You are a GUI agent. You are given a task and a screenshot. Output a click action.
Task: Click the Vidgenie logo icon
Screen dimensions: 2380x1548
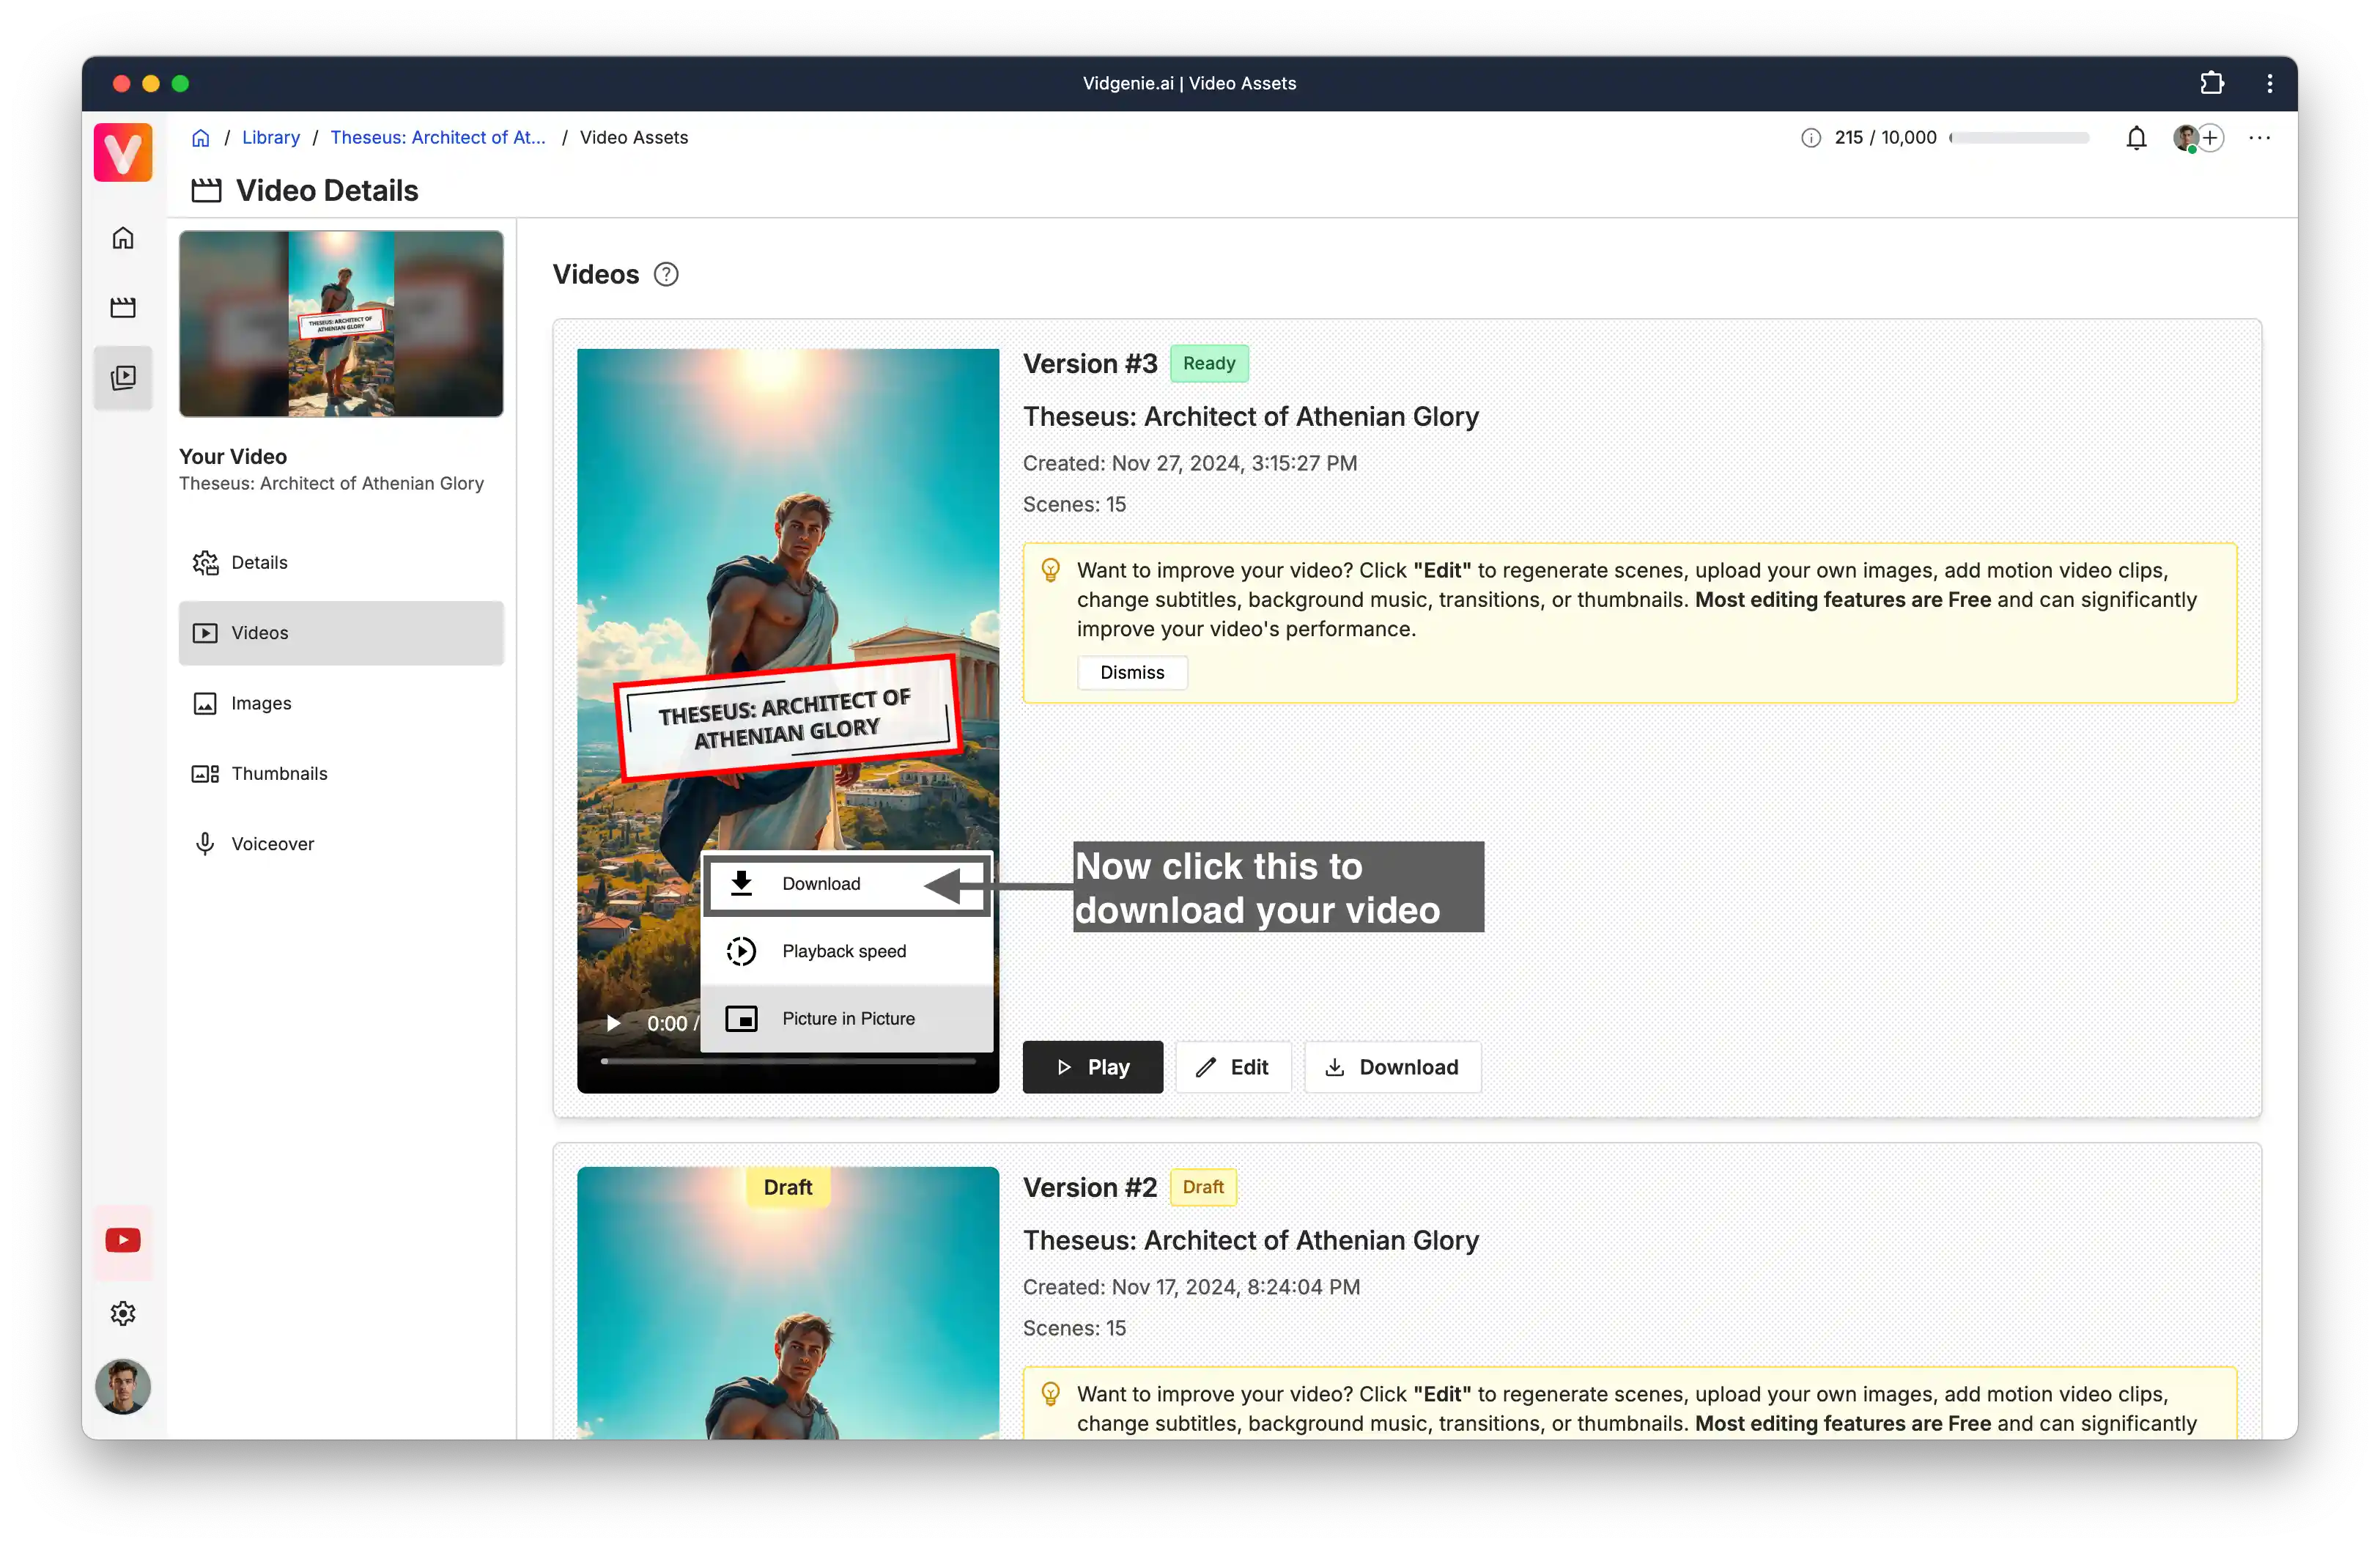123,152
